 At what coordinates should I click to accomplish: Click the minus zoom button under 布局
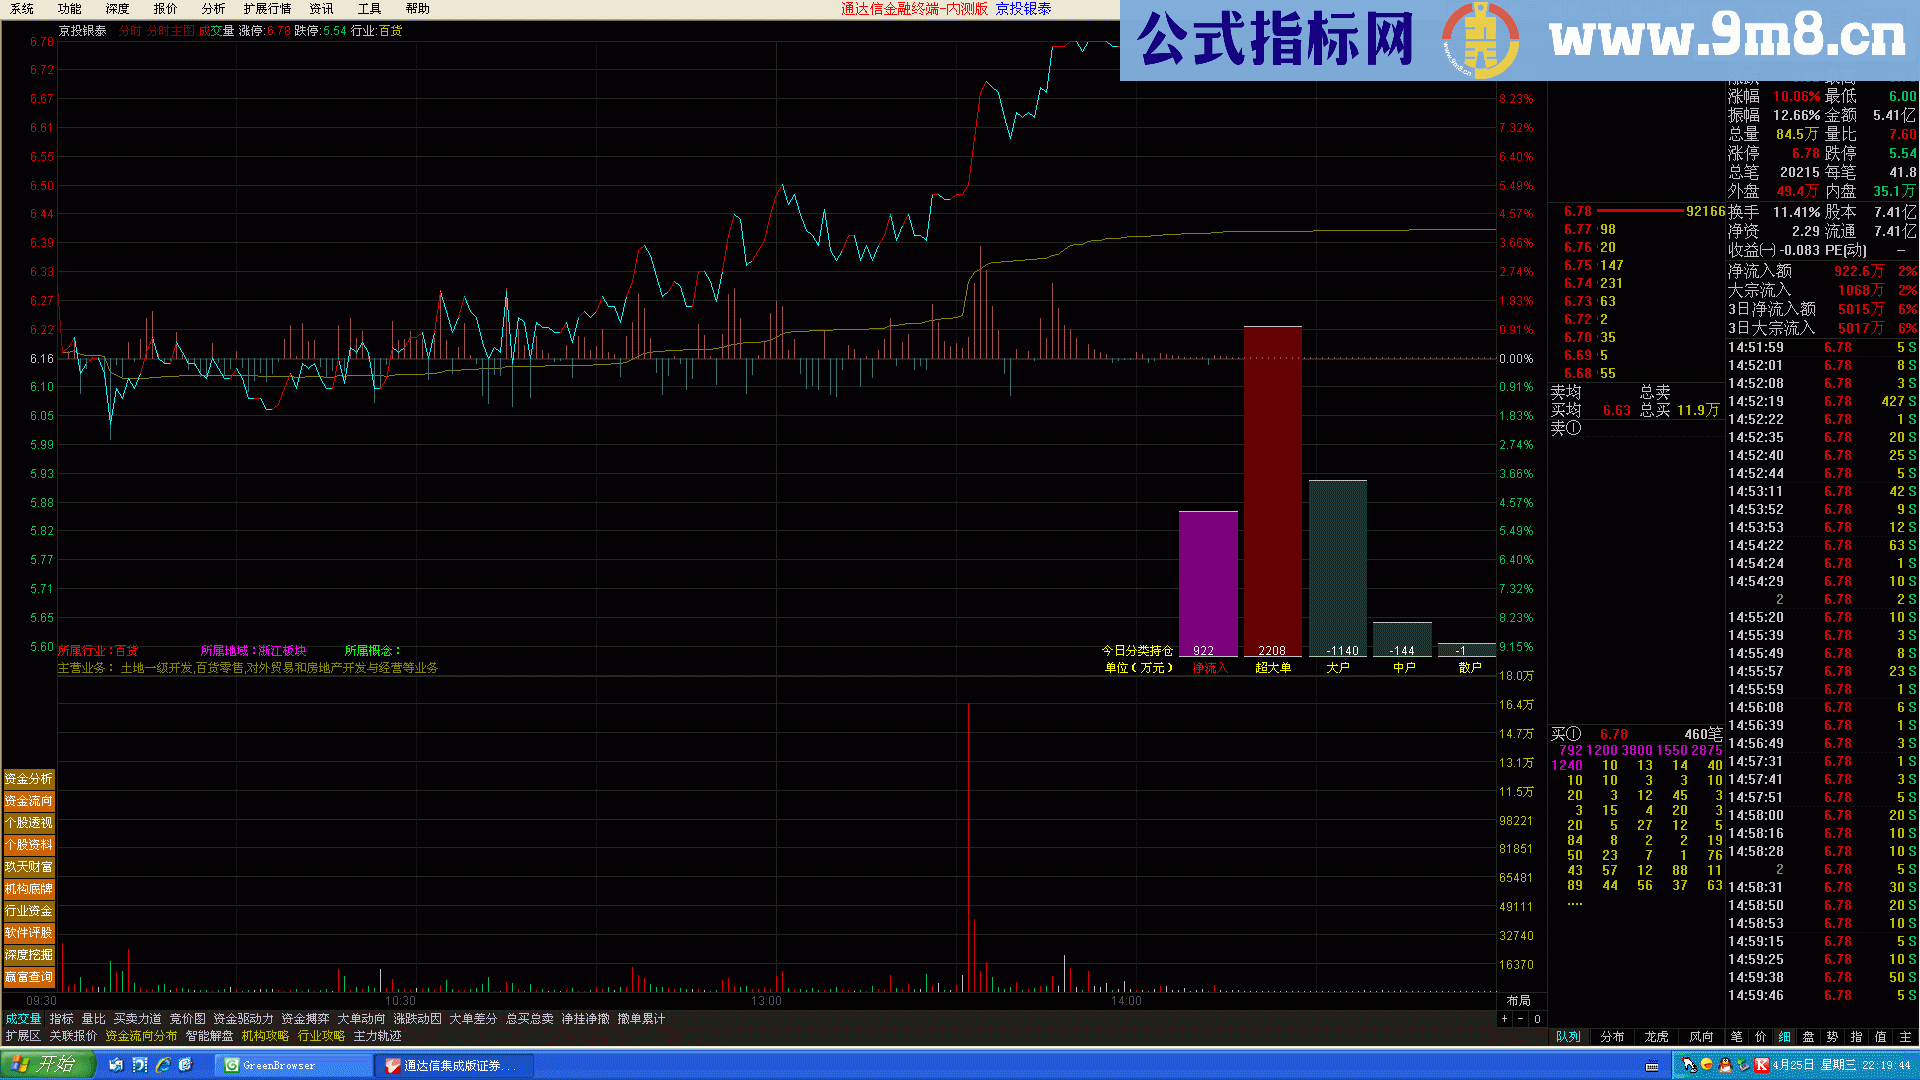1520,1019
